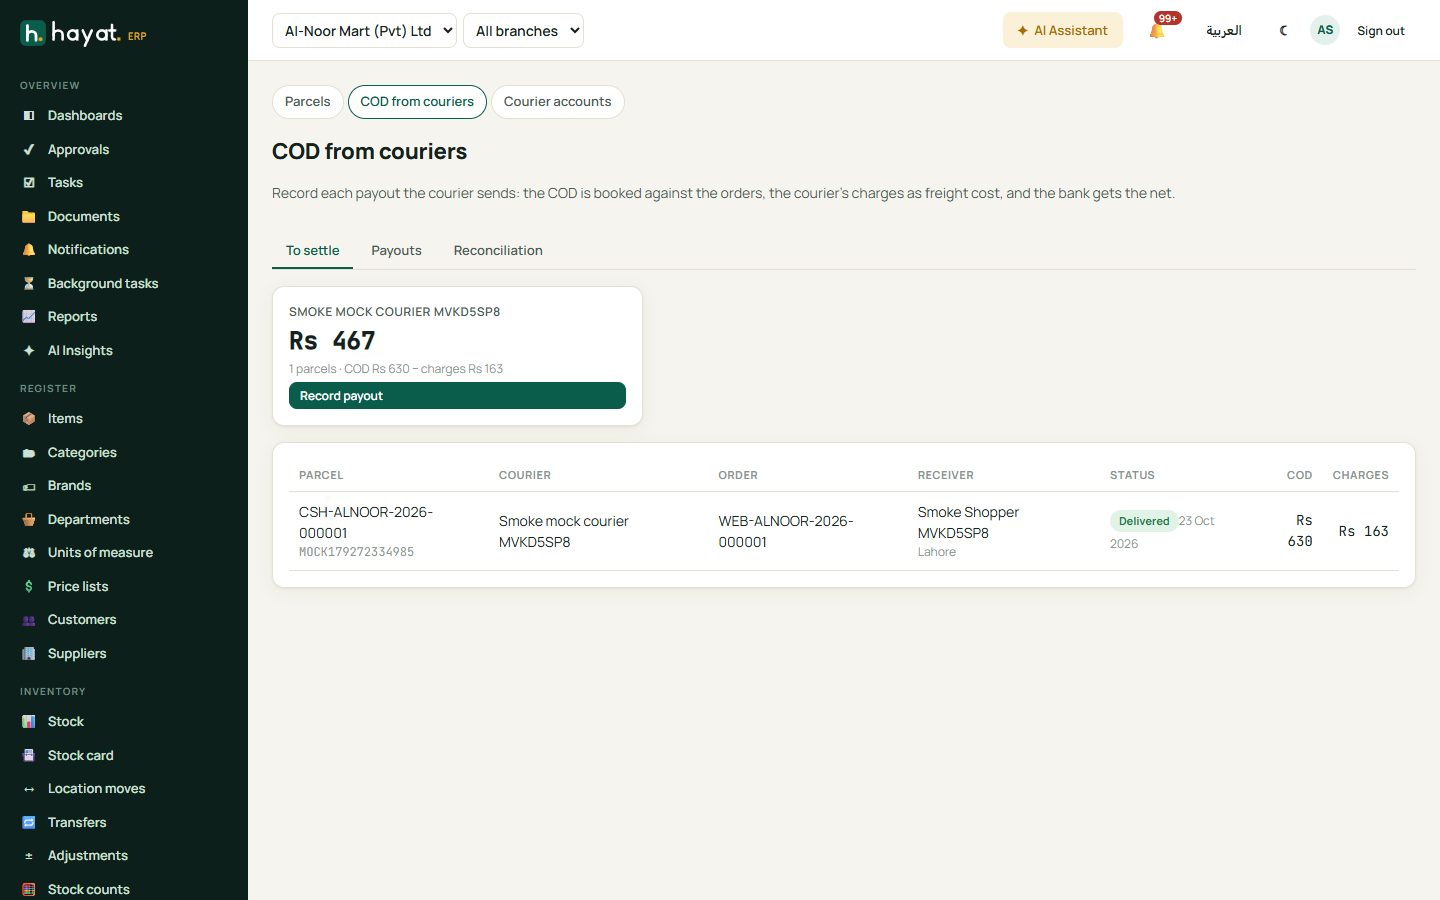Click the AS user avatar
This screenshot has width=1440, height=900.
(1325, 30)
